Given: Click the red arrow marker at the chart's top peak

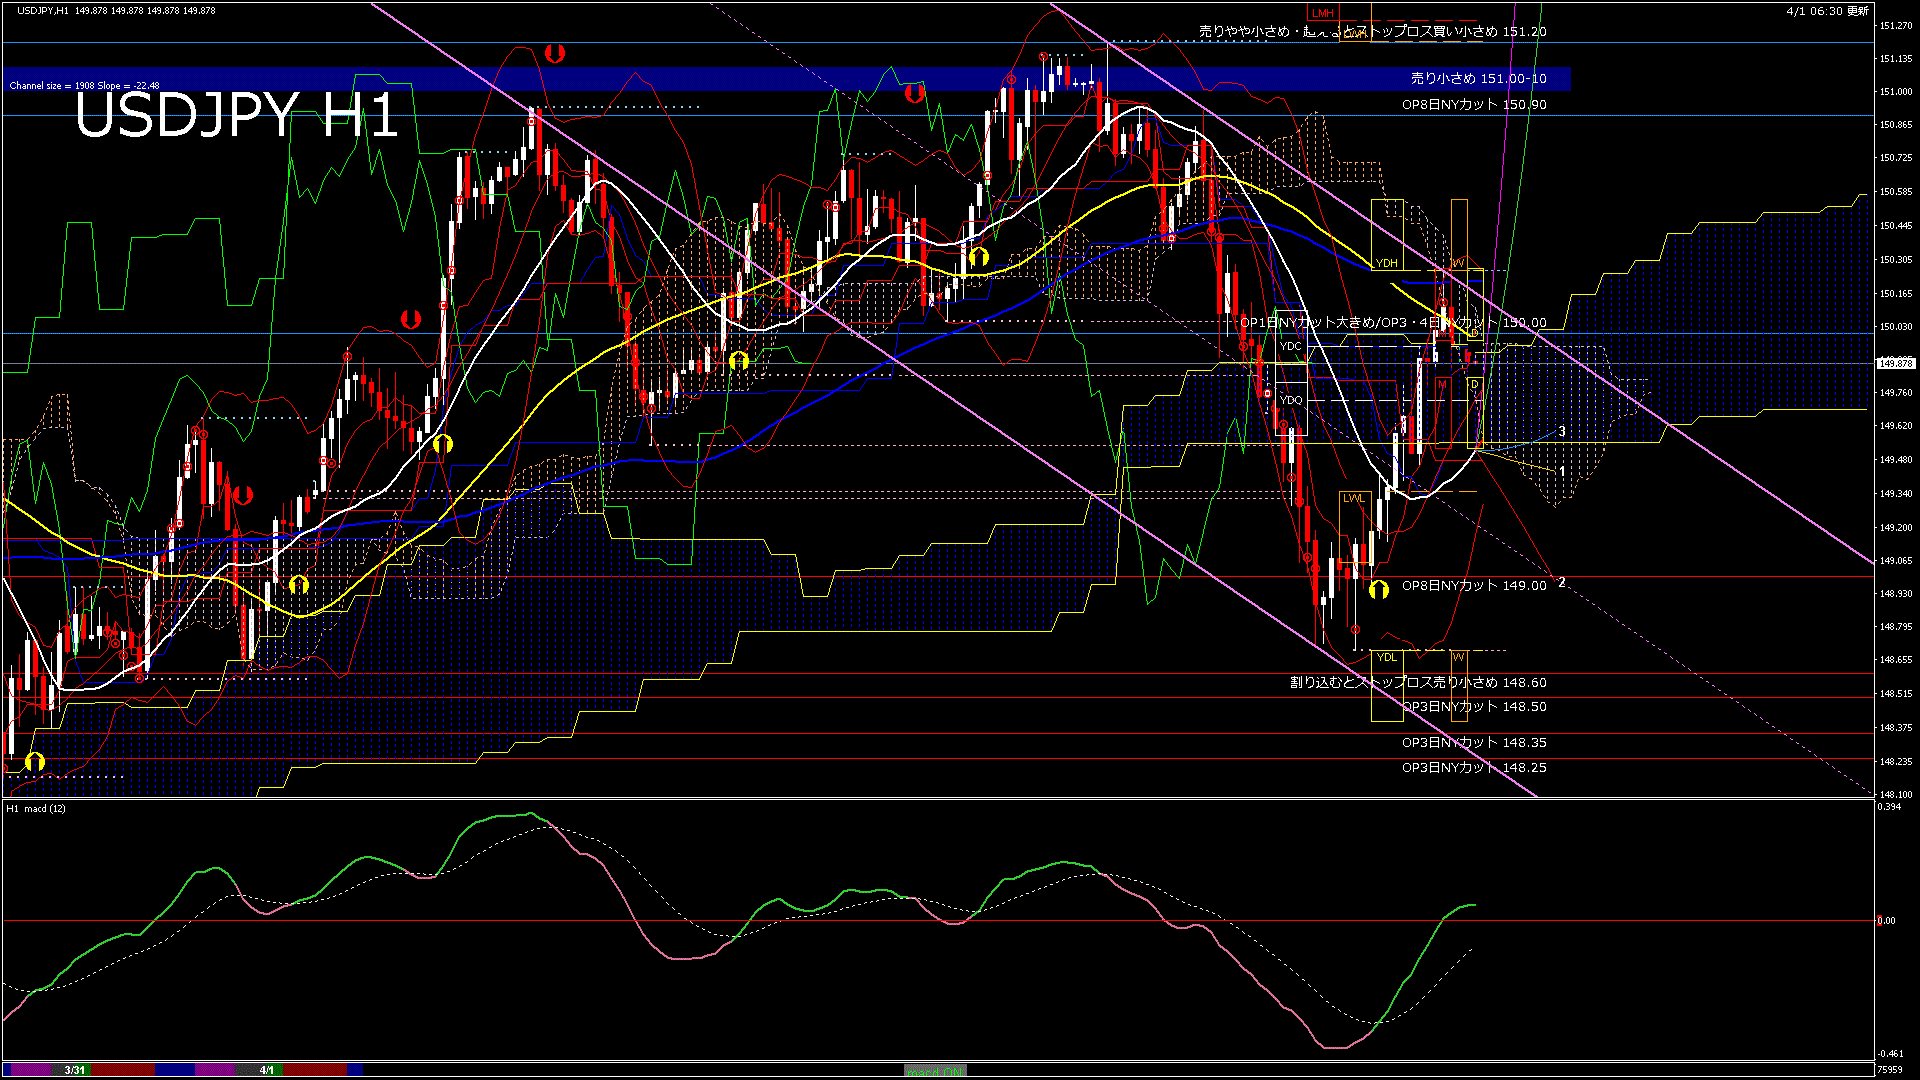Looking at the screenshot, I should click(555, 53).
